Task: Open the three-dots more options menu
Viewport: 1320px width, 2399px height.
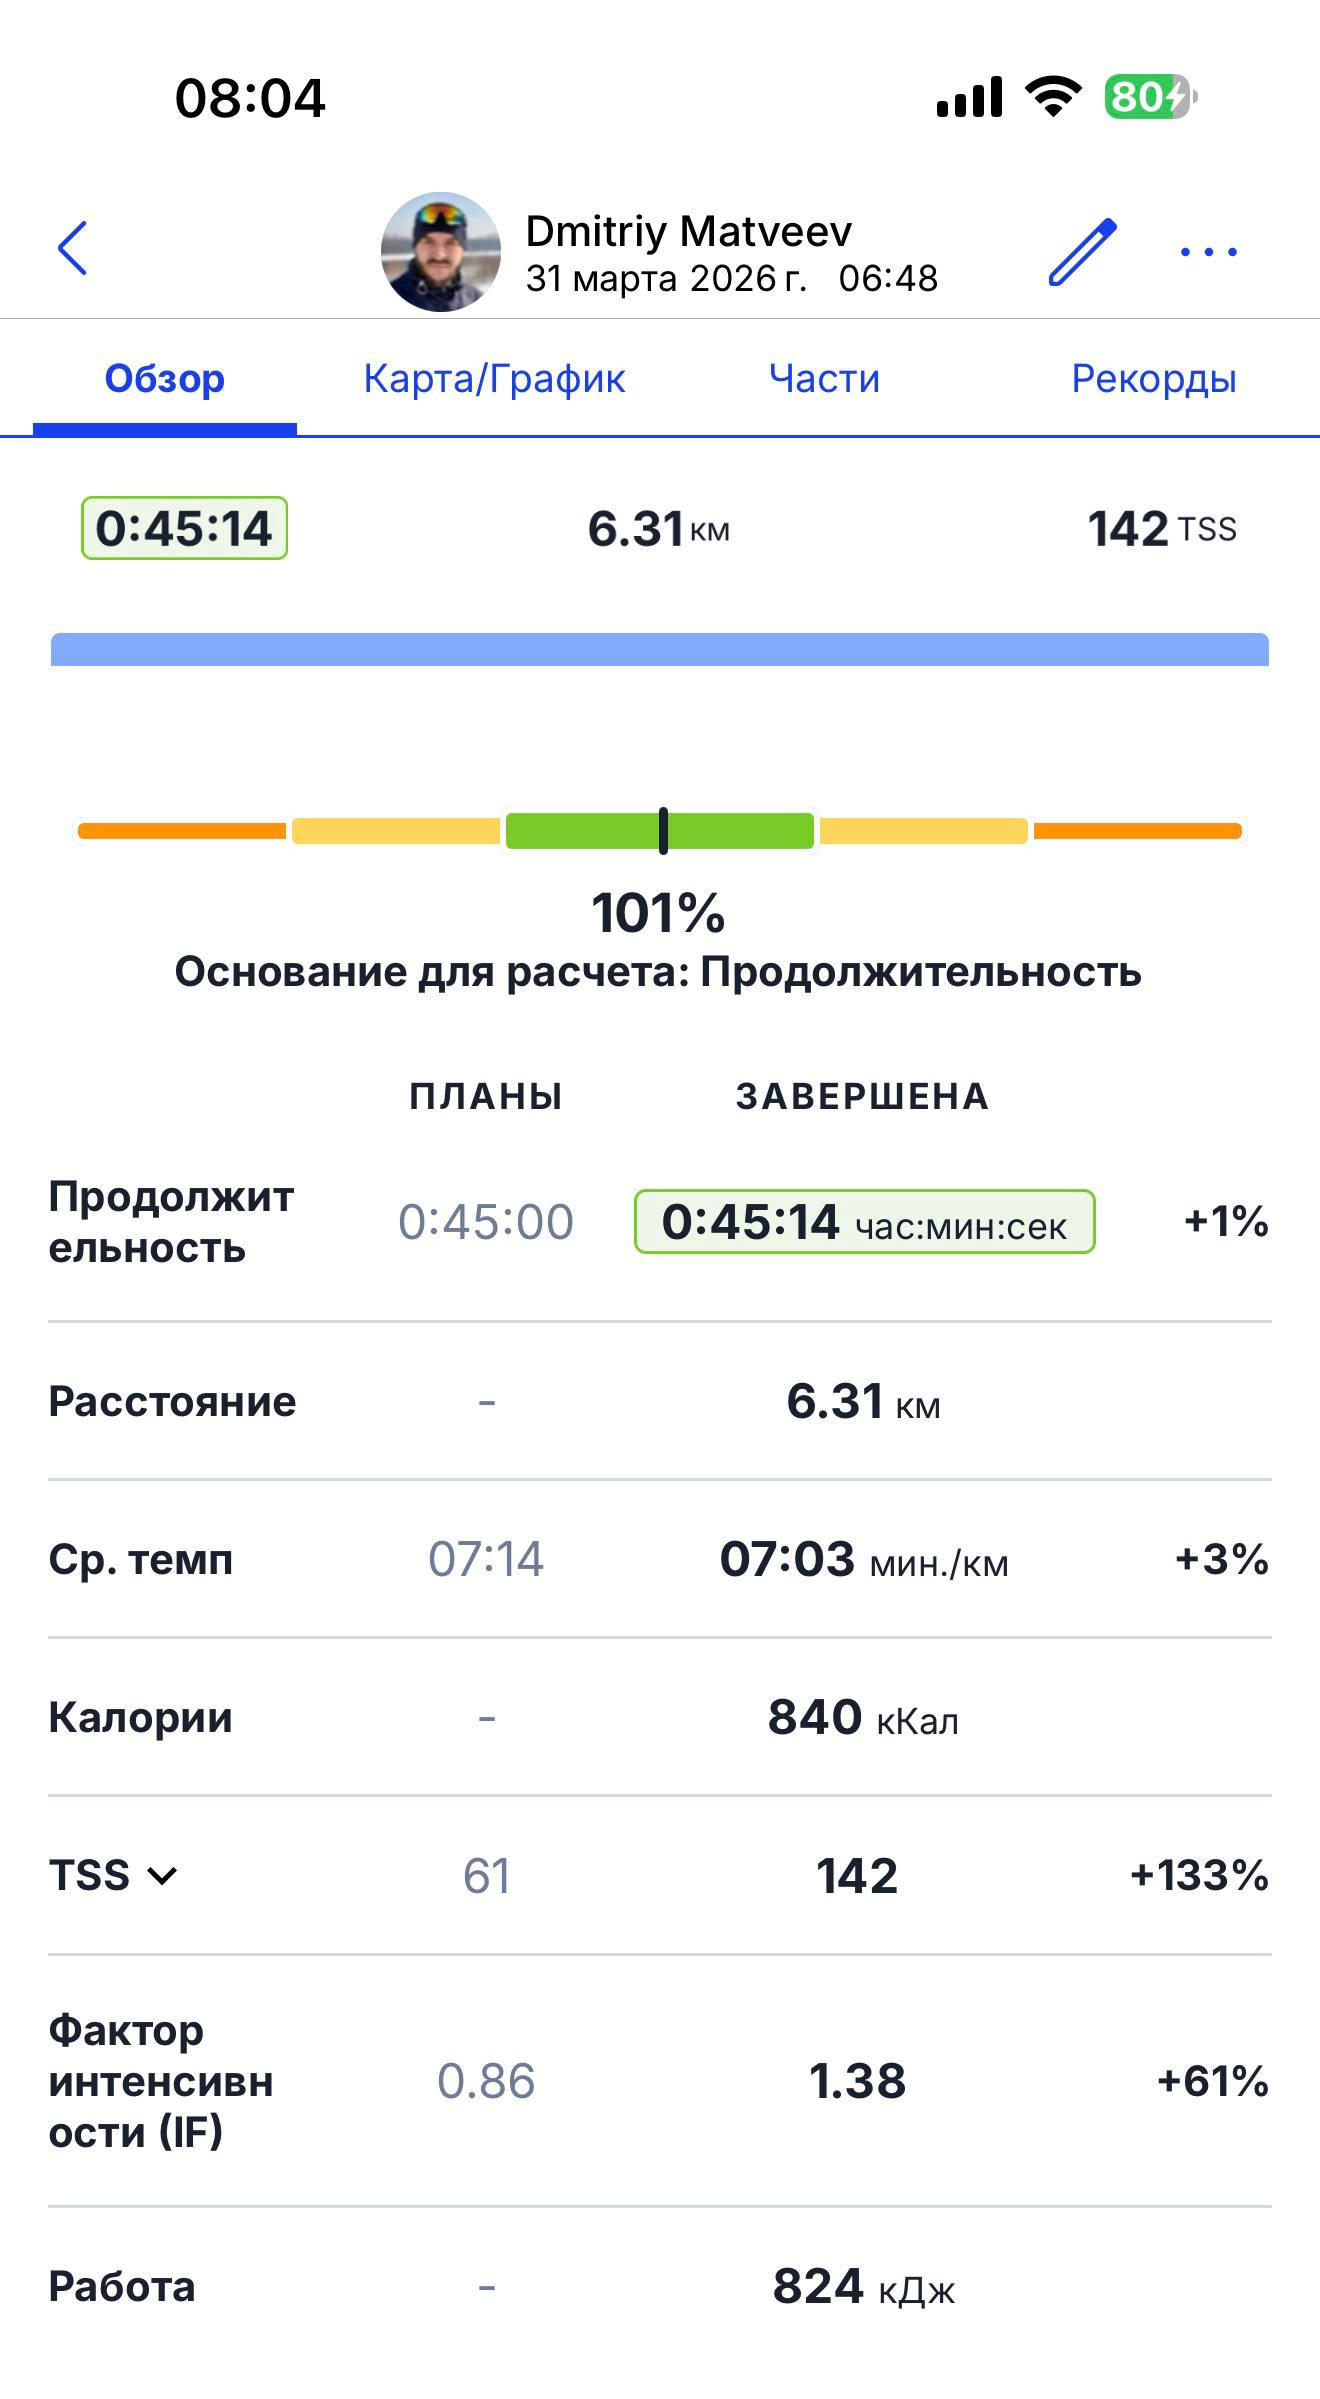Action: coord(1208,251)
